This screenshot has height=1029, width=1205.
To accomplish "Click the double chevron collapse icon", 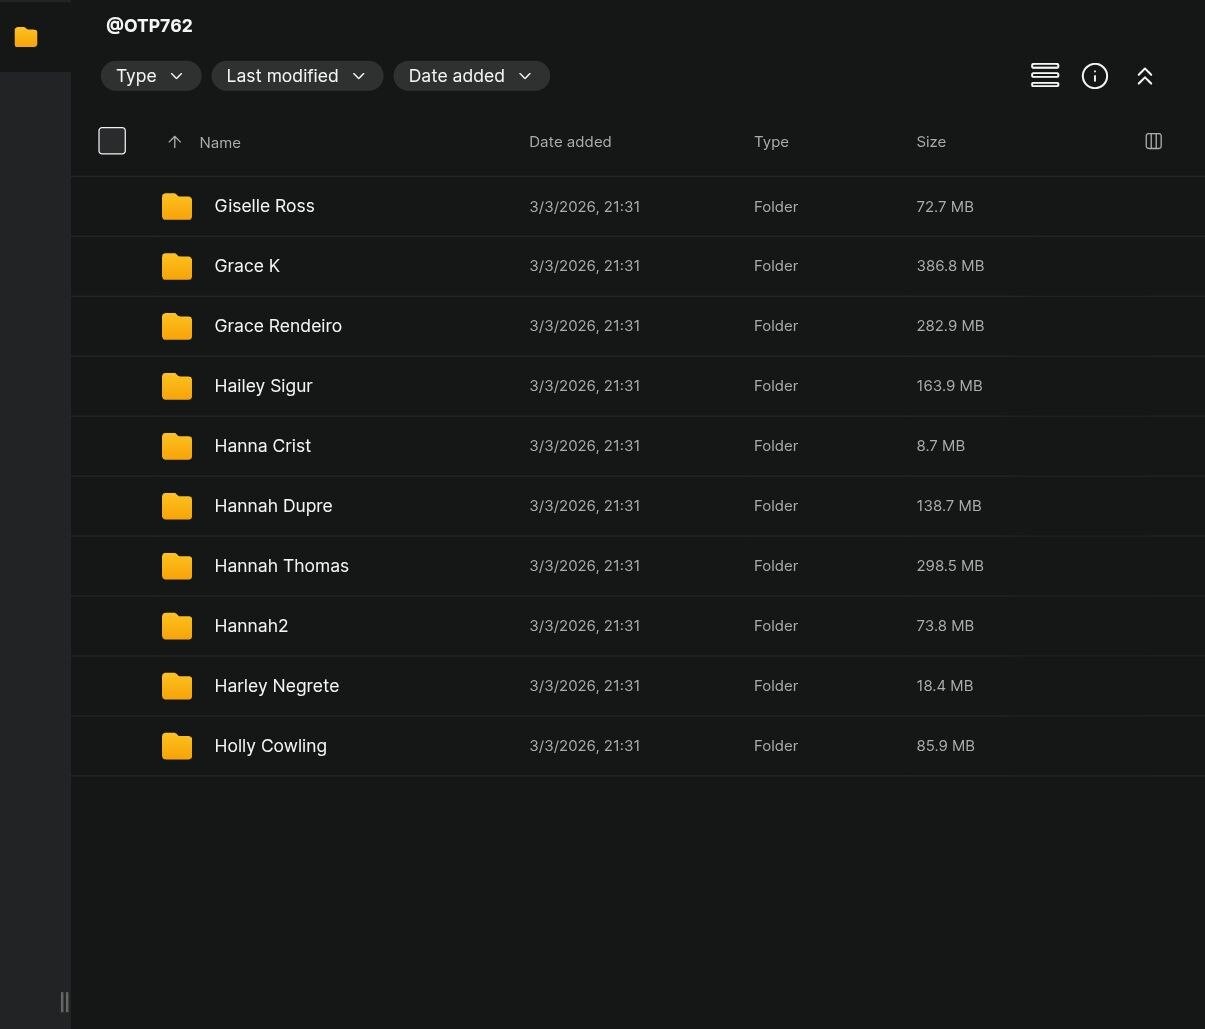I will [x=1144, y=76].
